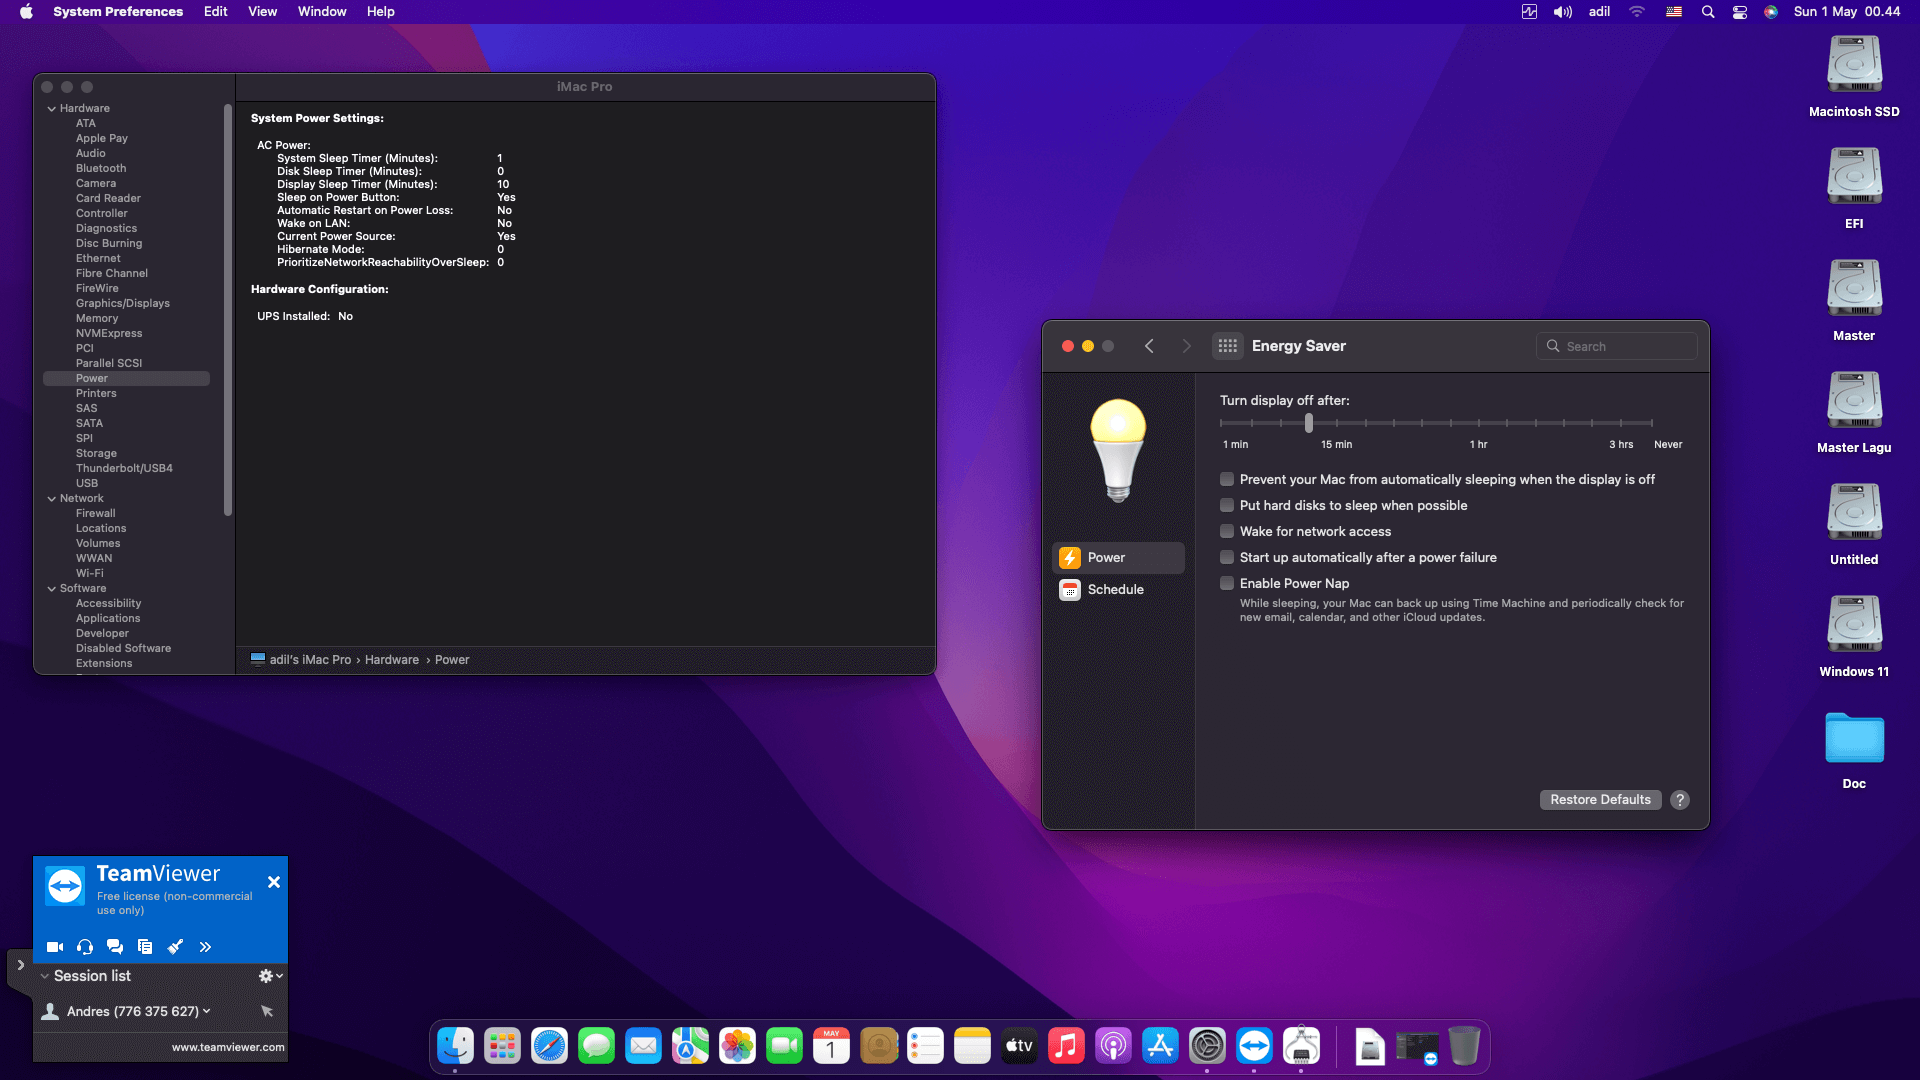Open the View menu

point(263,12)
